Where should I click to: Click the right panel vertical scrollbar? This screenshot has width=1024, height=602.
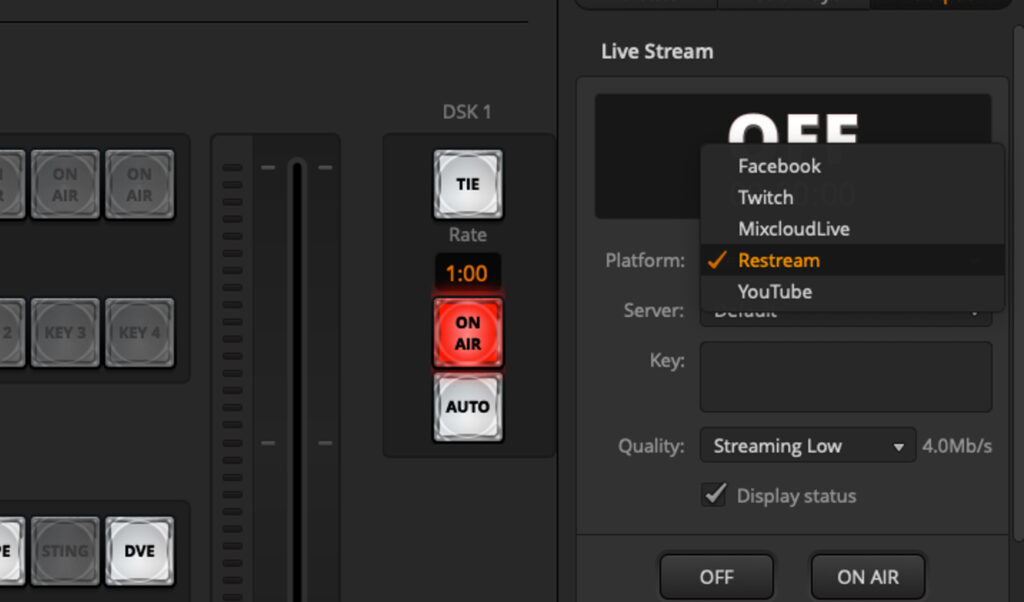click(x=1018, y=282)
